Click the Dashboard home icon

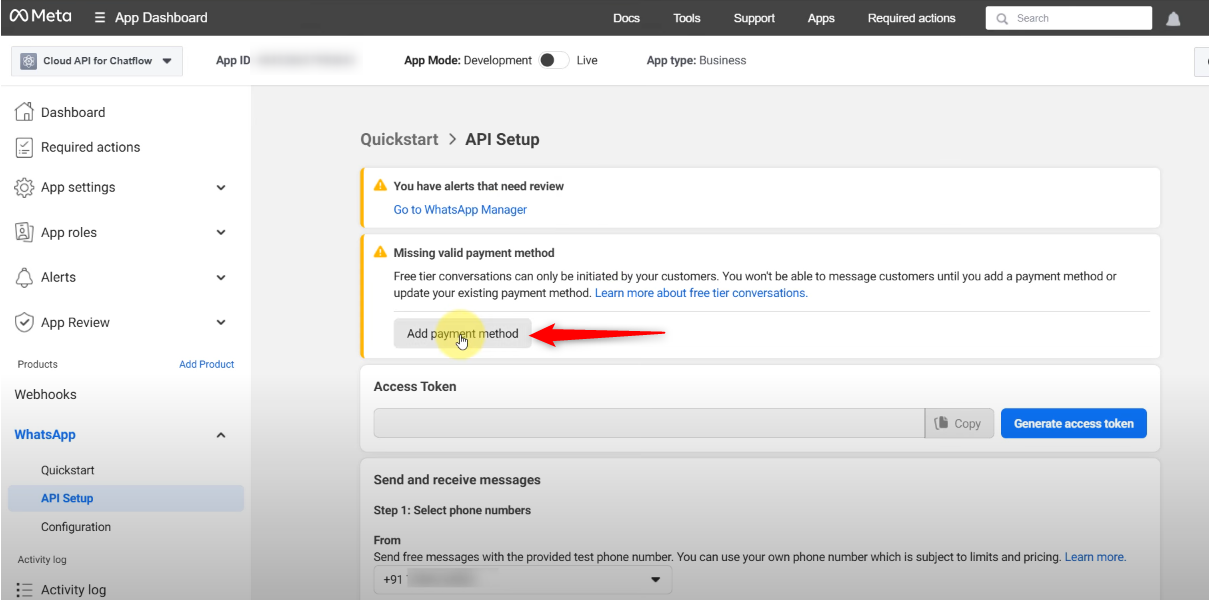point(25,112)
